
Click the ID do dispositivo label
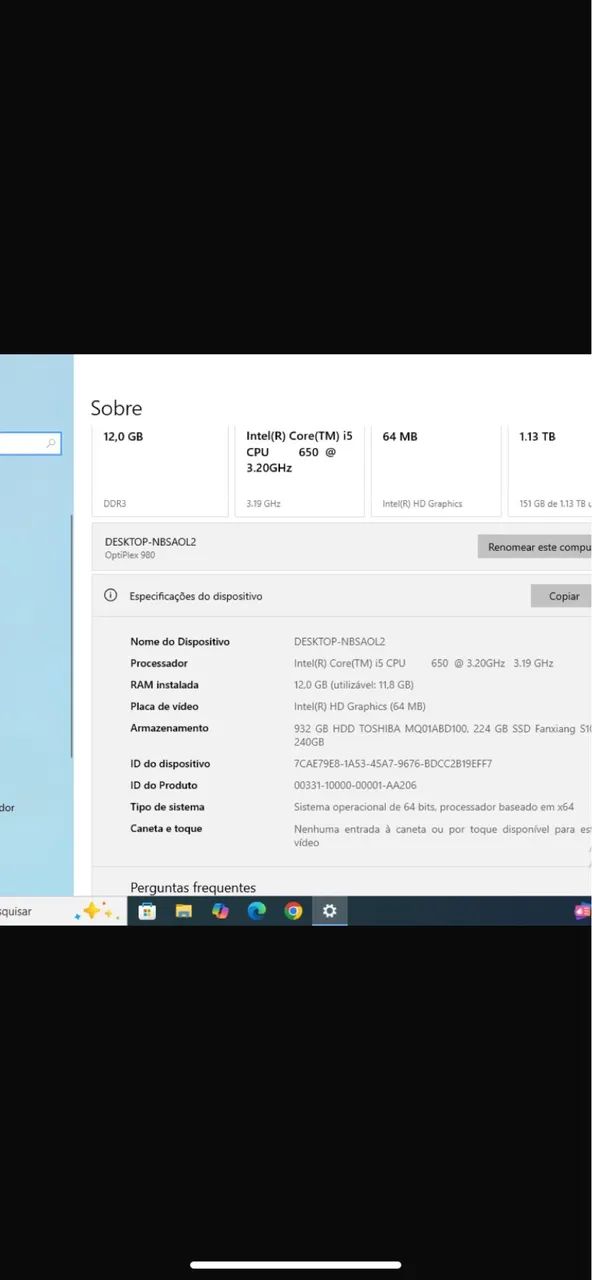pos(170,764)
